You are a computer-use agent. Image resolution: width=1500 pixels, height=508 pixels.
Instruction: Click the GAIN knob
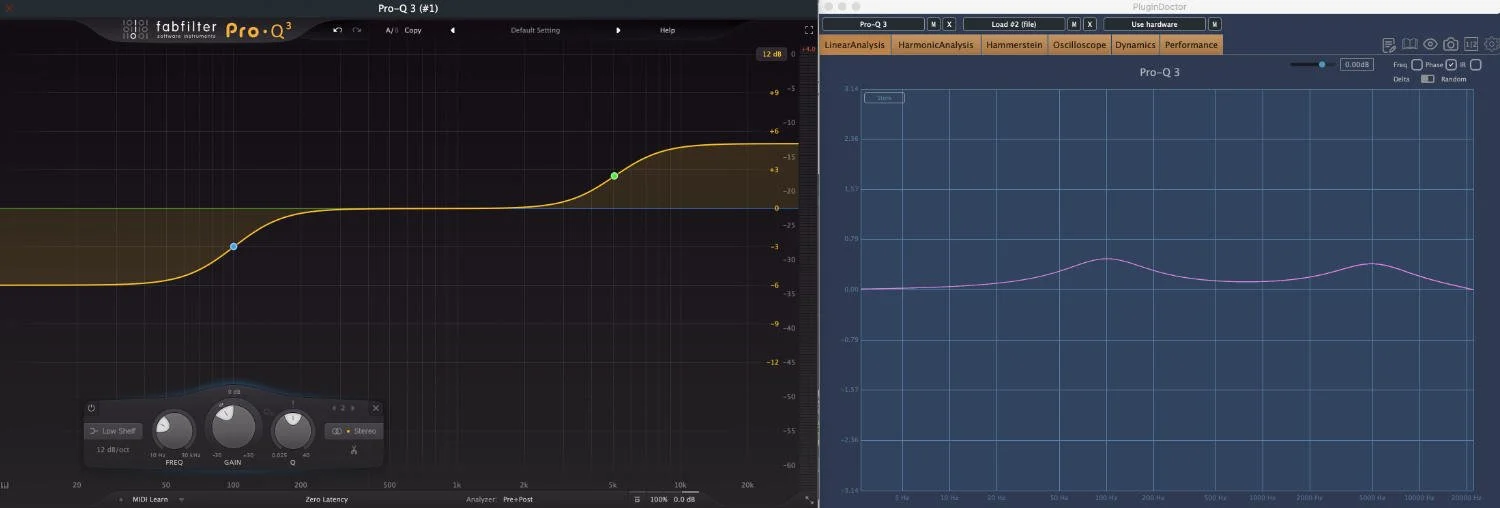point(233,426)
